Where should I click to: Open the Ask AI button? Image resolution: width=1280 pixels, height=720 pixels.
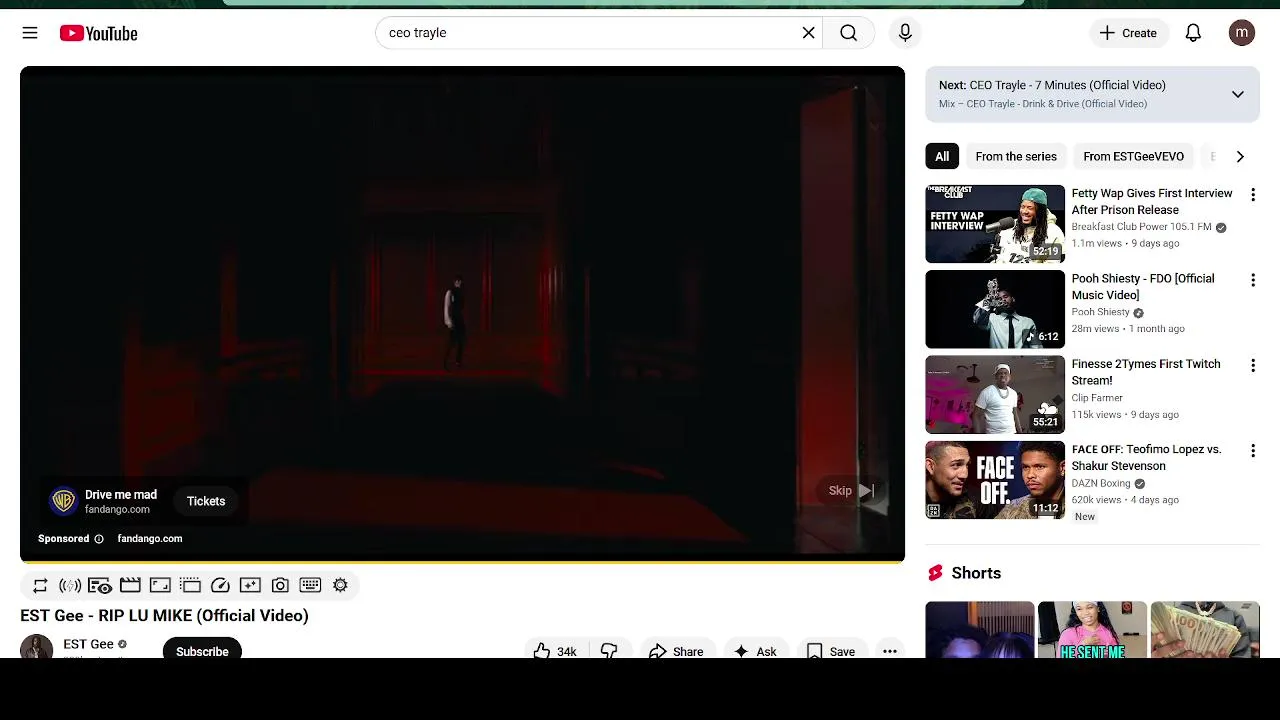755,650
